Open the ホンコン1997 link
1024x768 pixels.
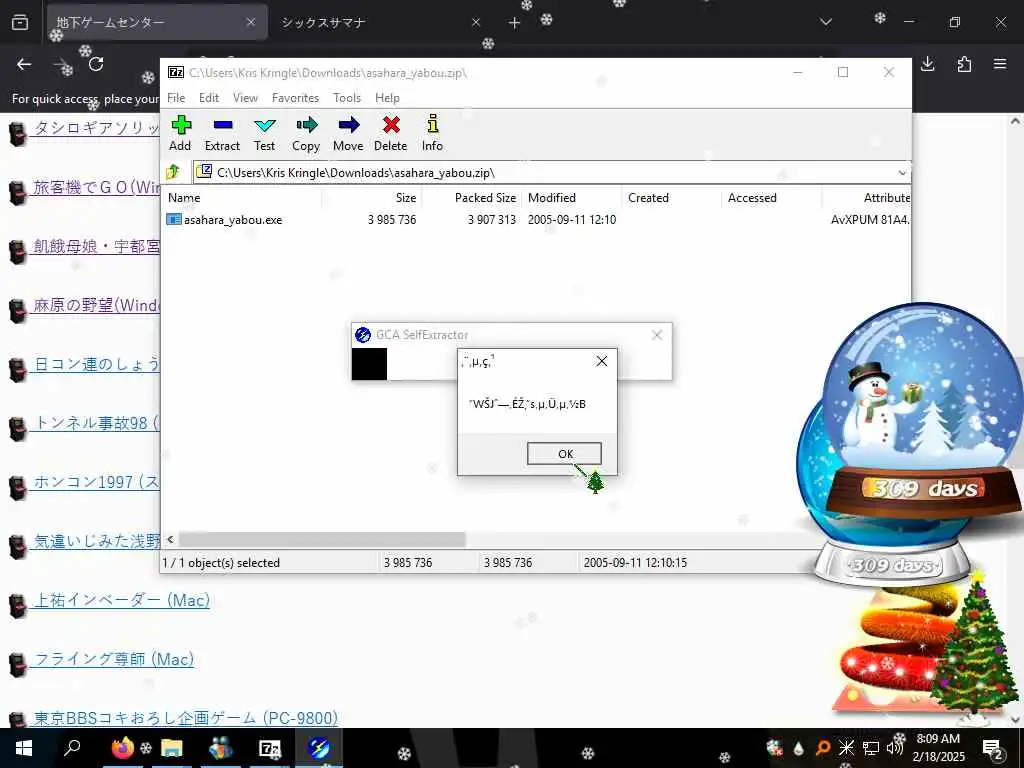pyautogui.click(x=96, y=482)
